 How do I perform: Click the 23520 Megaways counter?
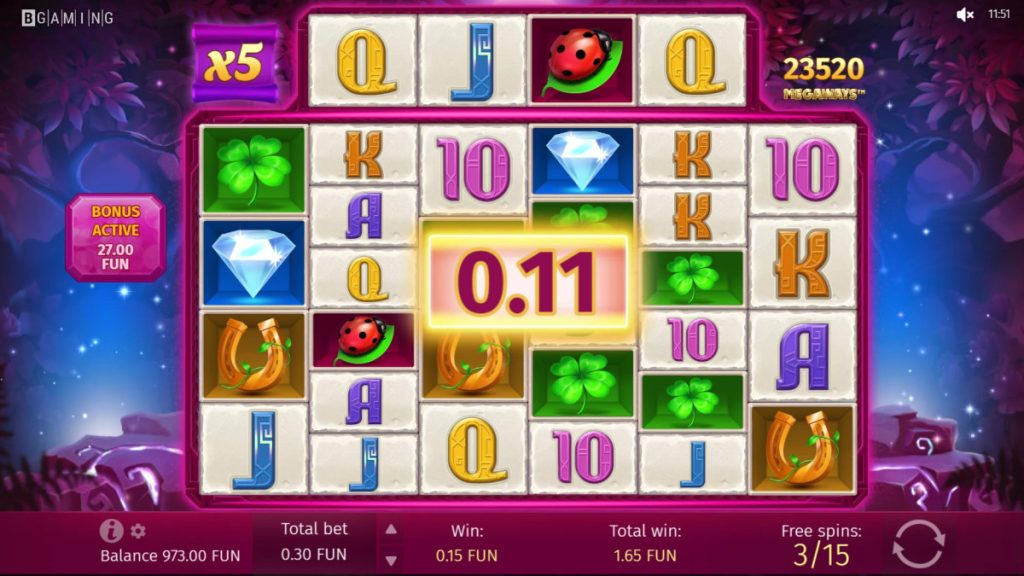click(823, 77)
